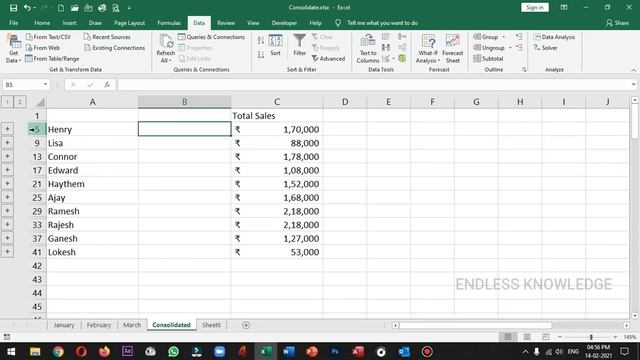Viewport: 640px width, 360px height.
Task: Open Chrome from the taskbar
Action: pos(58,351)
